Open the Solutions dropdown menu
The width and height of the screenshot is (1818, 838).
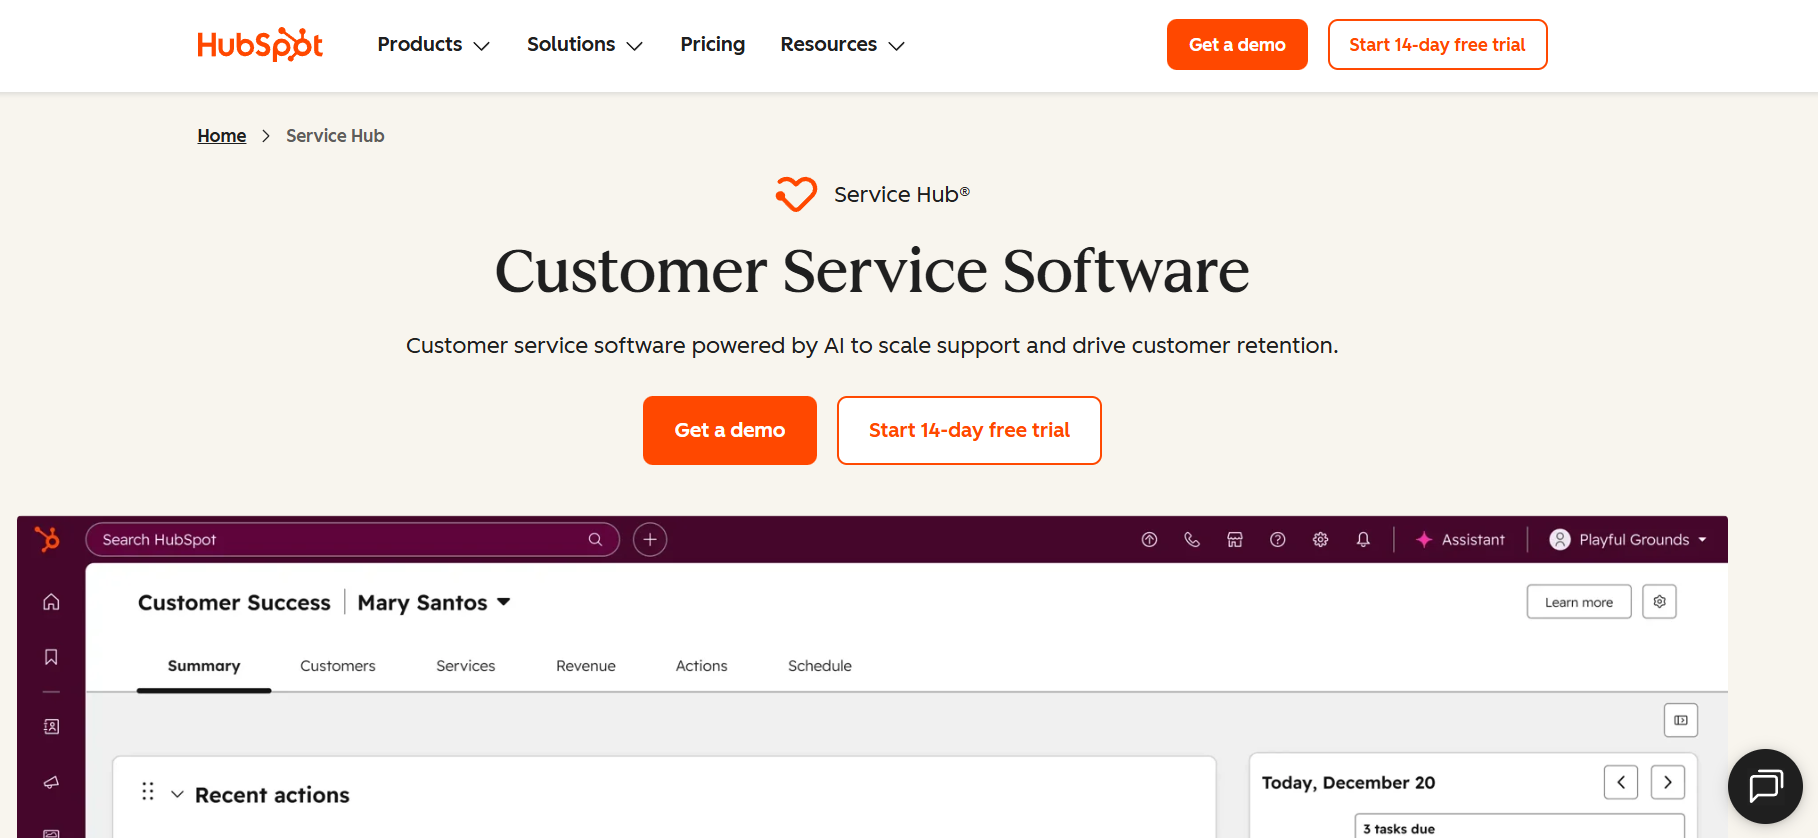(585, 45)
